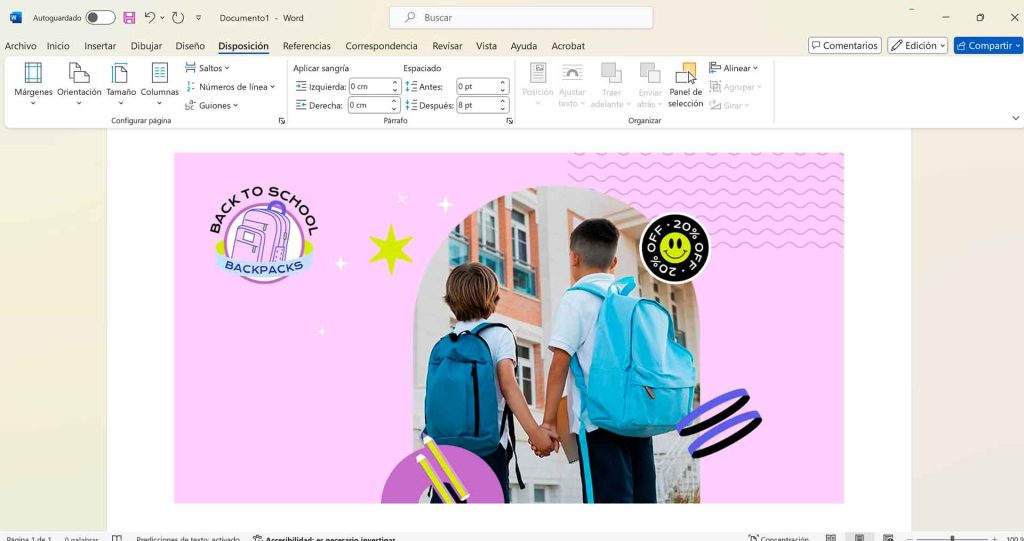The width and height of the screenshot is (1024, 541).
Task: Click the Enviar atrás icon
Action: click(650, 73)
